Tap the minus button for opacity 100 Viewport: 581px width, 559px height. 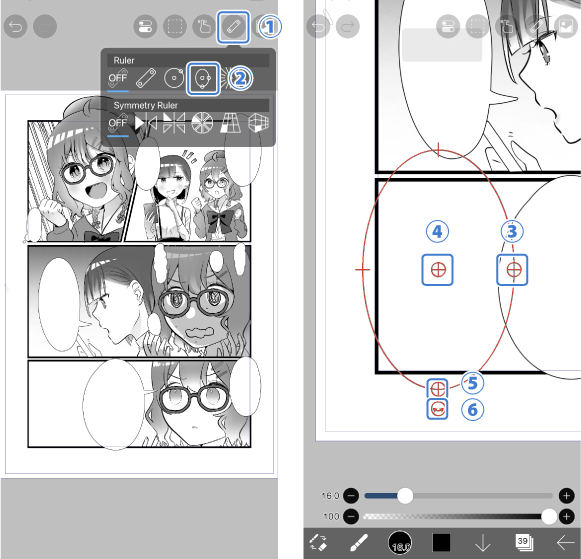(351, 516)
